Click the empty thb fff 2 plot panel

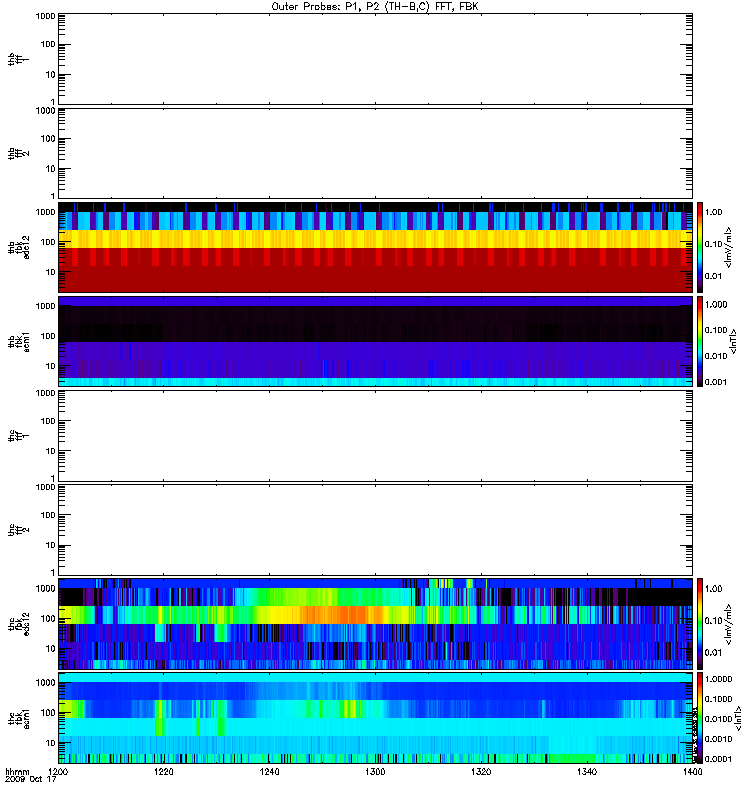[x=376, y=153]
